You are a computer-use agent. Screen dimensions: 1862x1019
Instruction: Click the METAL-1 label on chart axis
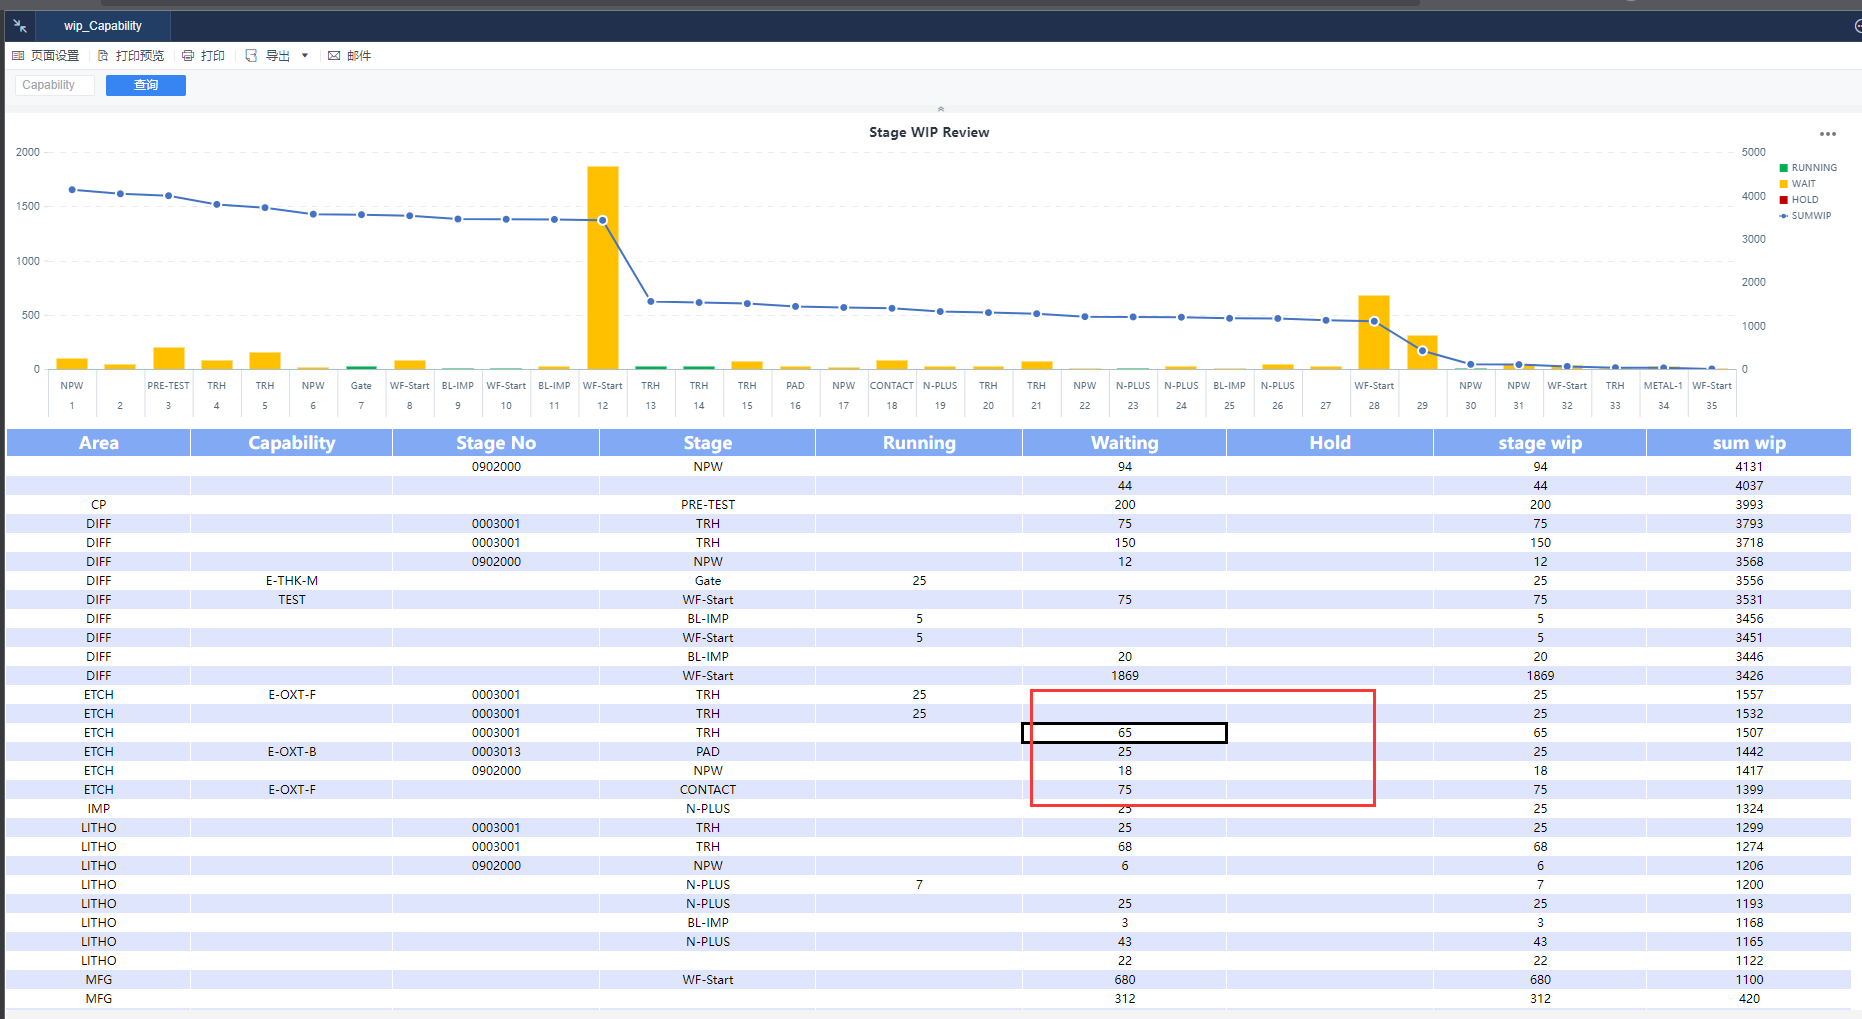coord(1663,386)
